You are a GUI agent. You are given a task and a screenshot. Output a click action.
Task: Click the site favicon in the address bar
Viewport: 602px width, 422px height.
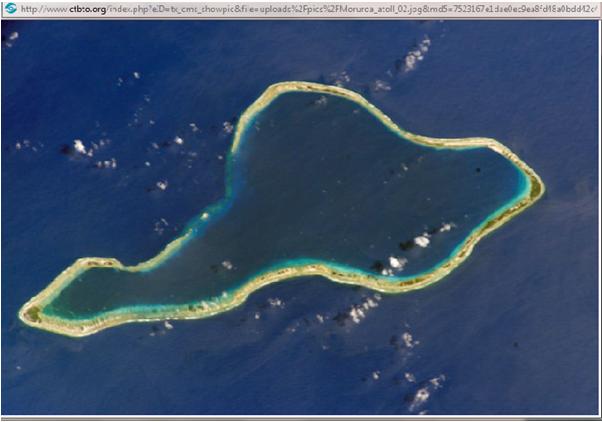coord(10,10)
